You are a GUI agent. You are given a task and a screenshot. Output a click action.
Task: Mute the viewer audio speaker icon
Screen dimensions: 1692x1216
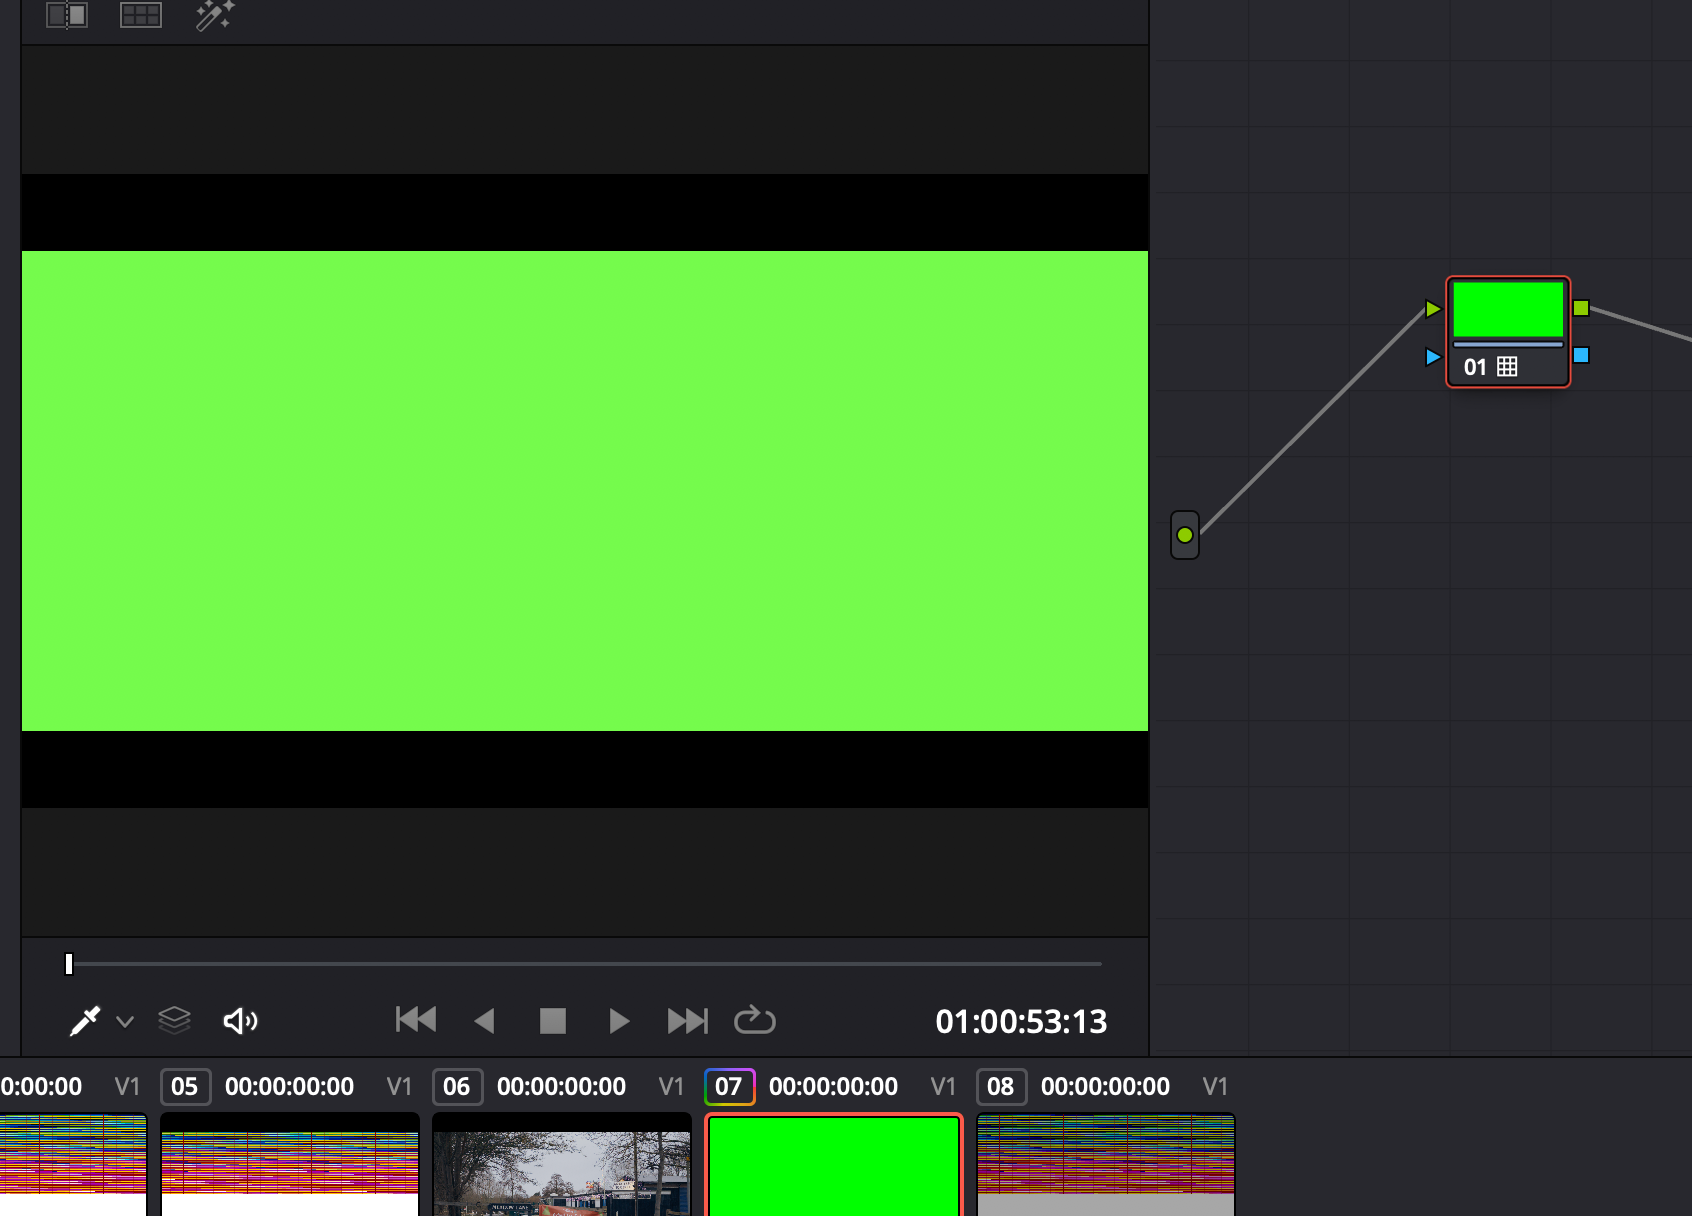[240, 1021]
